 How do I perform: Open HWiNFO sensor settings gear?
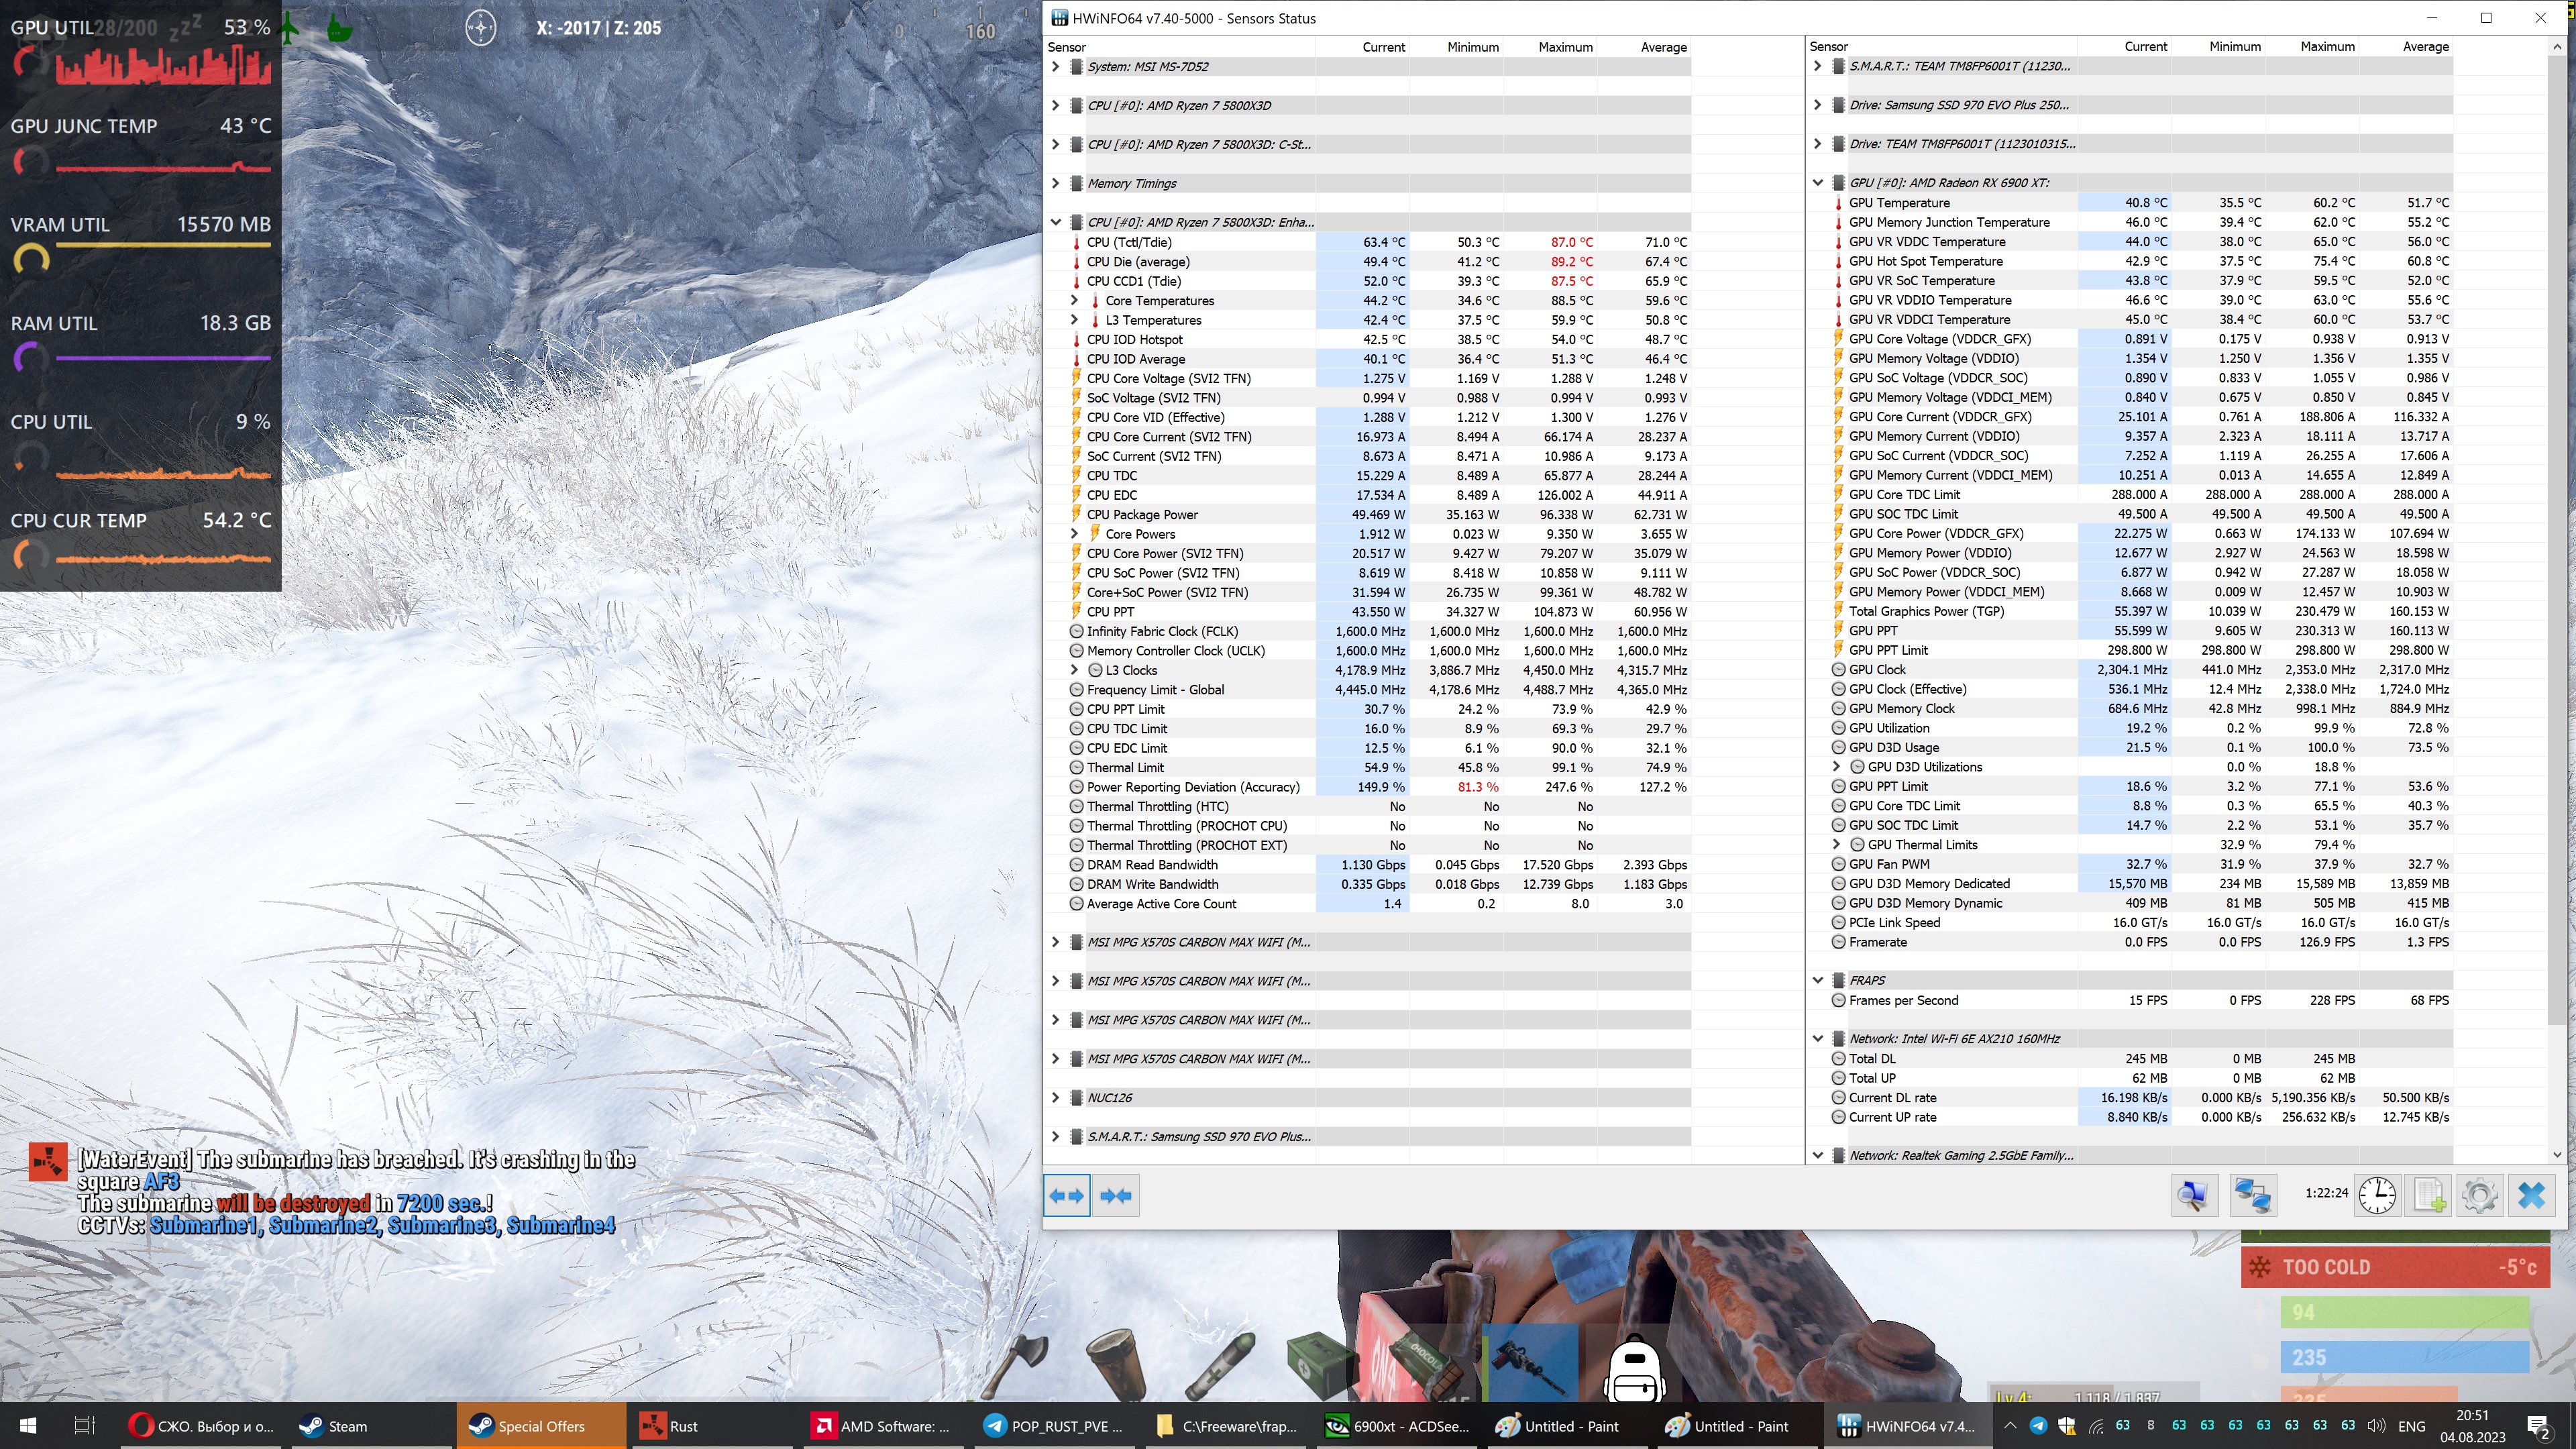click(x=2480, y=1195)
